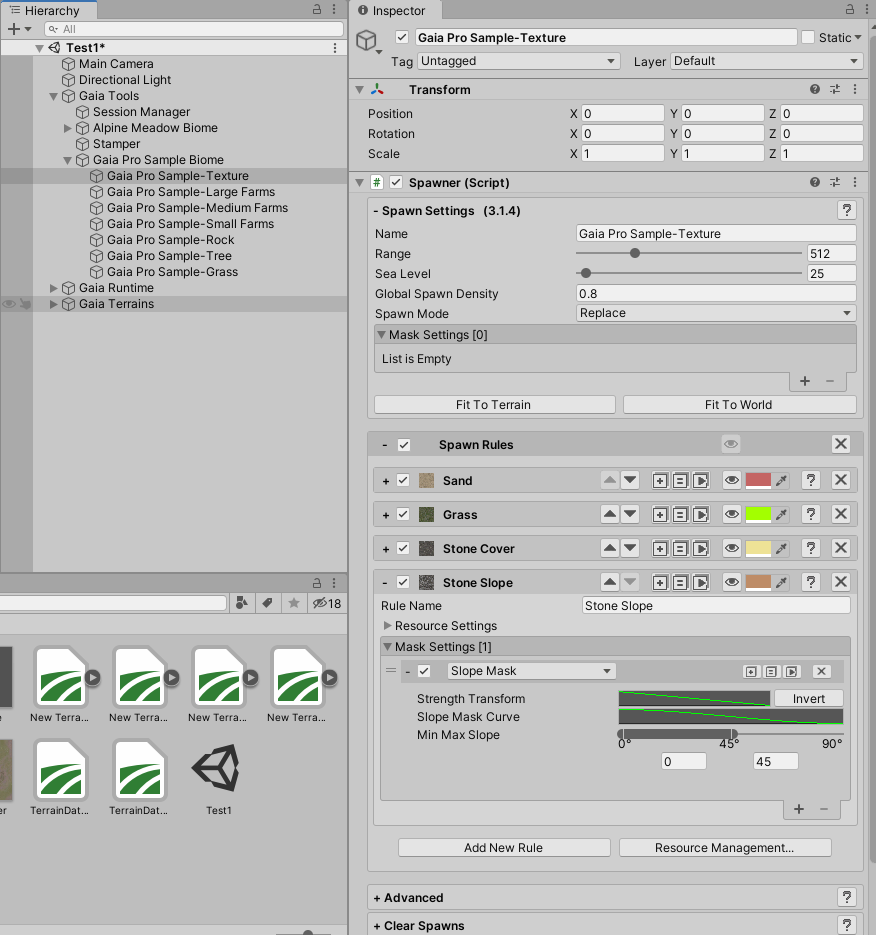The height and width of the screenshot is (935, 876).
Task: Expand the Advanced section
Action: [377, 898]
